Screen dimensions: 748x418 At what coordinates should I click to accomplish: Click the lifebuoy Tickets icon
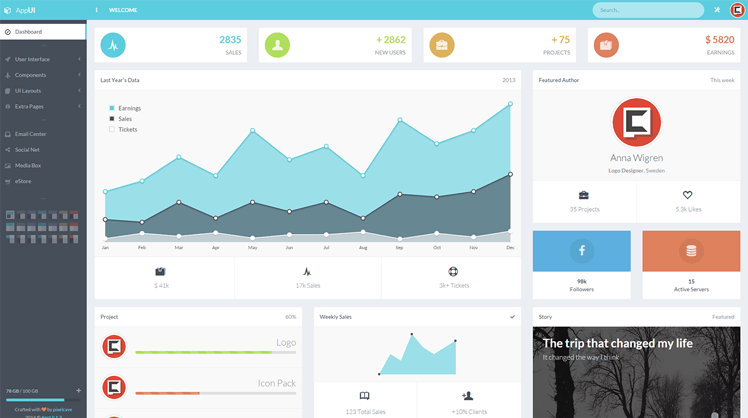pyautogui.click(x=452, y=271)
